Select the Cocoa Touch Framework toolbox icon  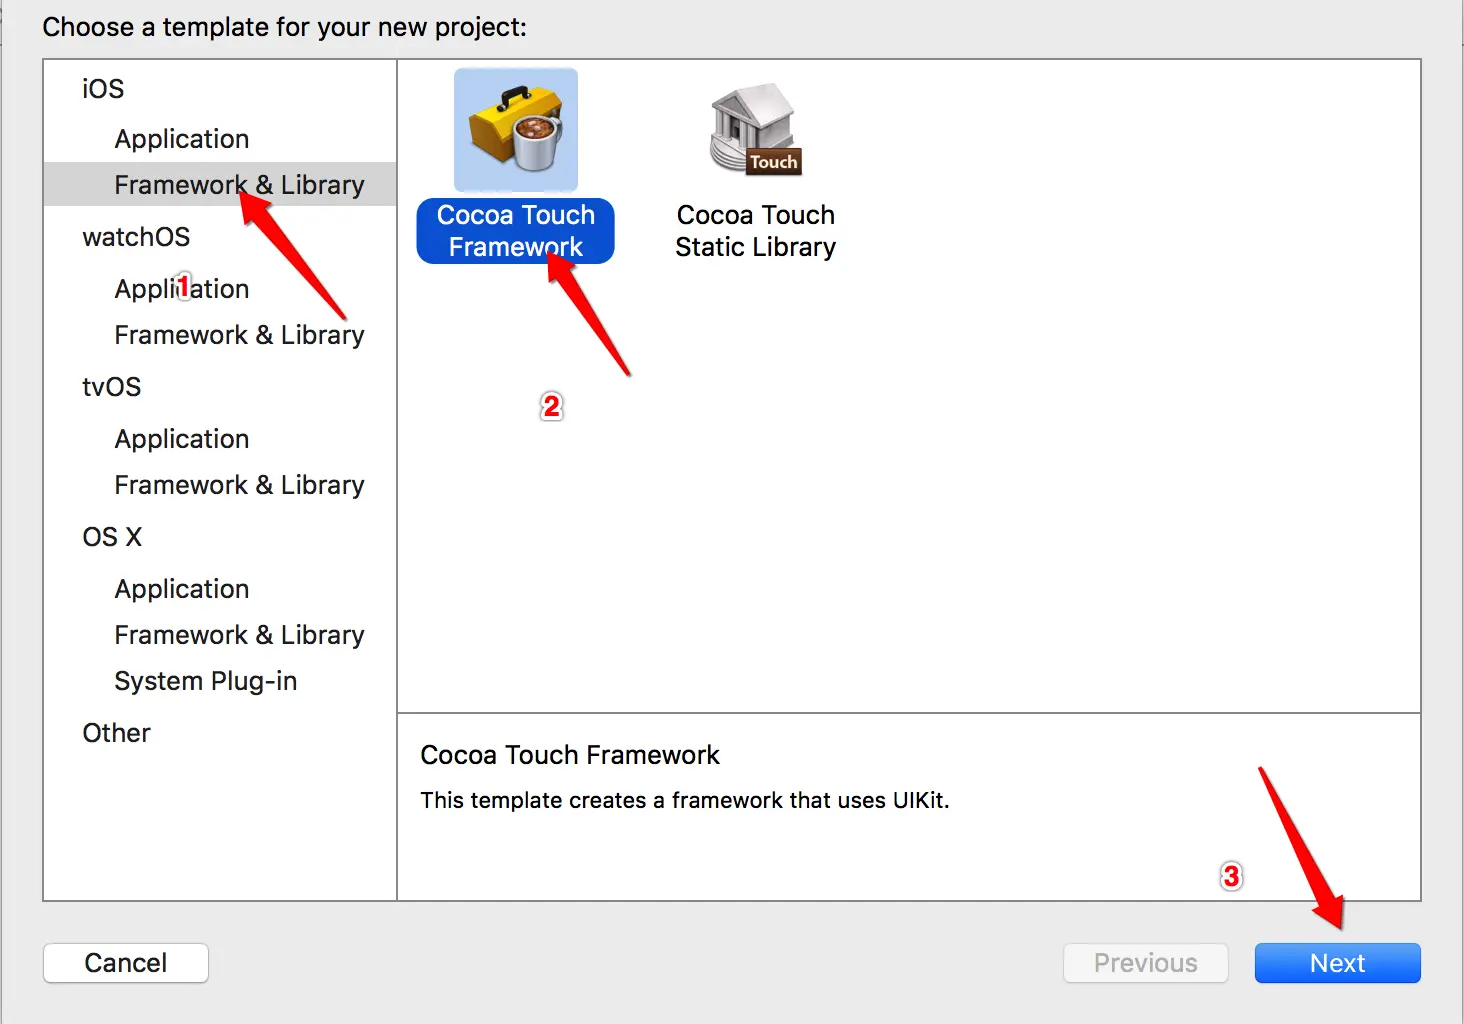pyautogui.click(x=516, y=130)
